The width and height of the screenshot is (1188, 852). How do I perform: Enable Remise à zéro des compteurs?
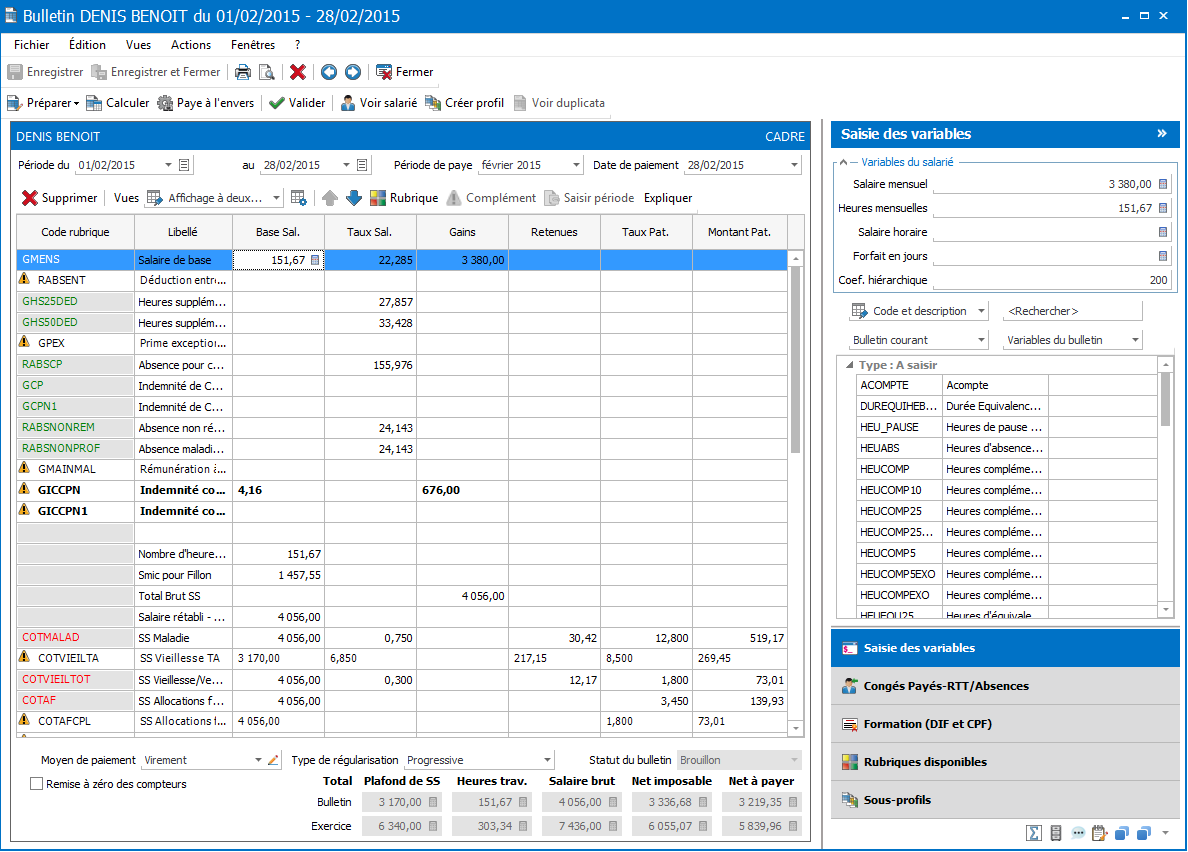[38, 784]
